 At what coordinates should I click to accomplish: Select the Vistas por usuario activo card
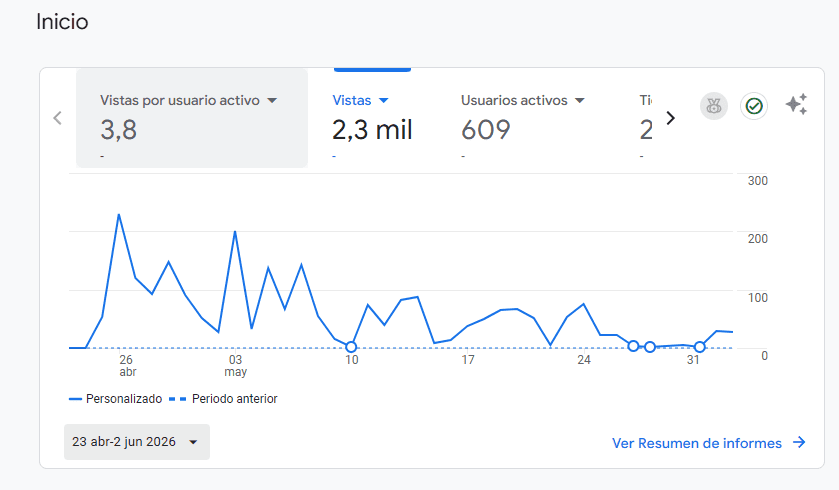[192, 118]
